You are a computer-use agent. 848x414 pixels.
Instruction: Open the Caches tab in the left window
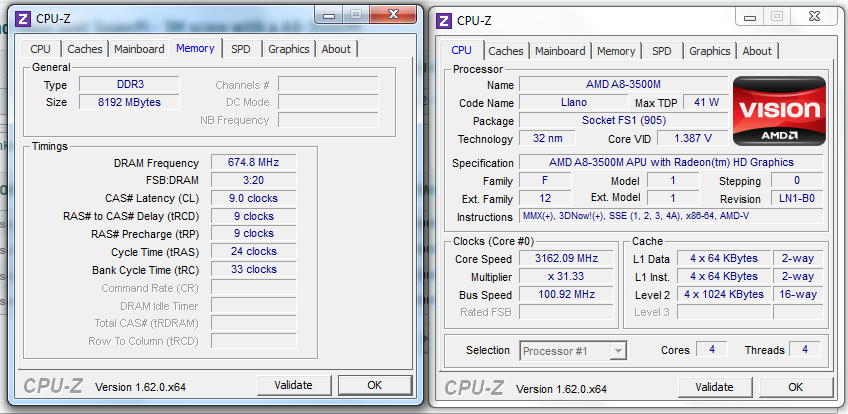tap(85, 49)
